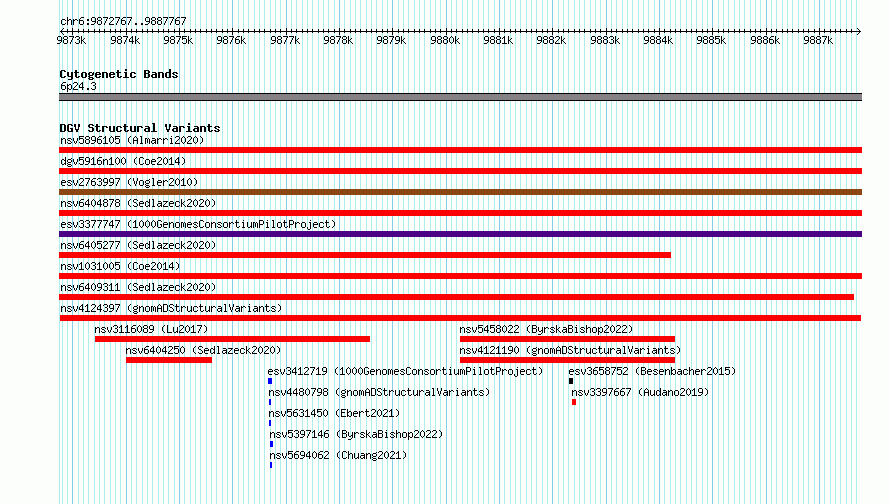
Task: Click the short red bar of nsv6404250
Action: pos(169,360)
